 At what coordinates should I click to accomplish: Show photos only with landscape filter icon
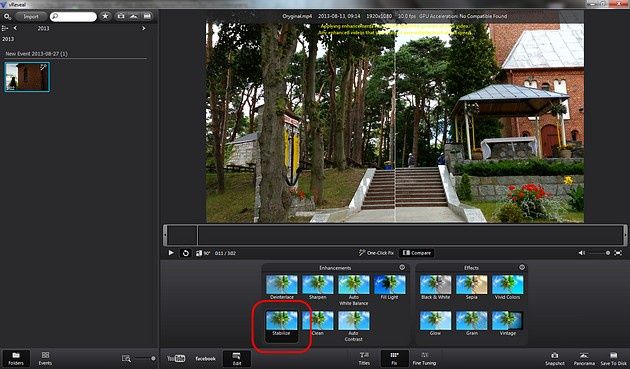pyautogui.click(x=134, y=16)
